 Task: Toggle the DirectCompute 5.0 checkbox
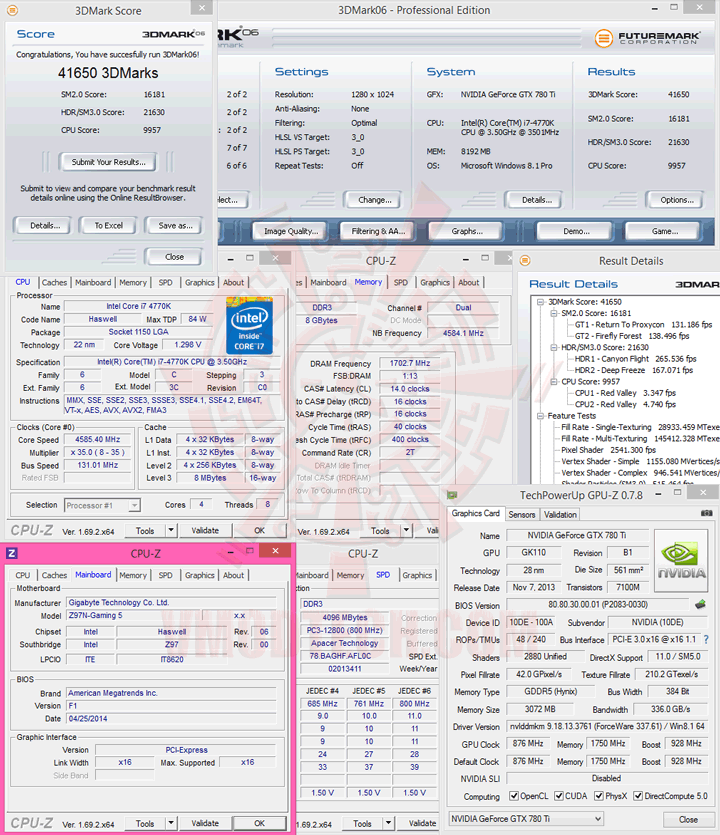(638, 796)
